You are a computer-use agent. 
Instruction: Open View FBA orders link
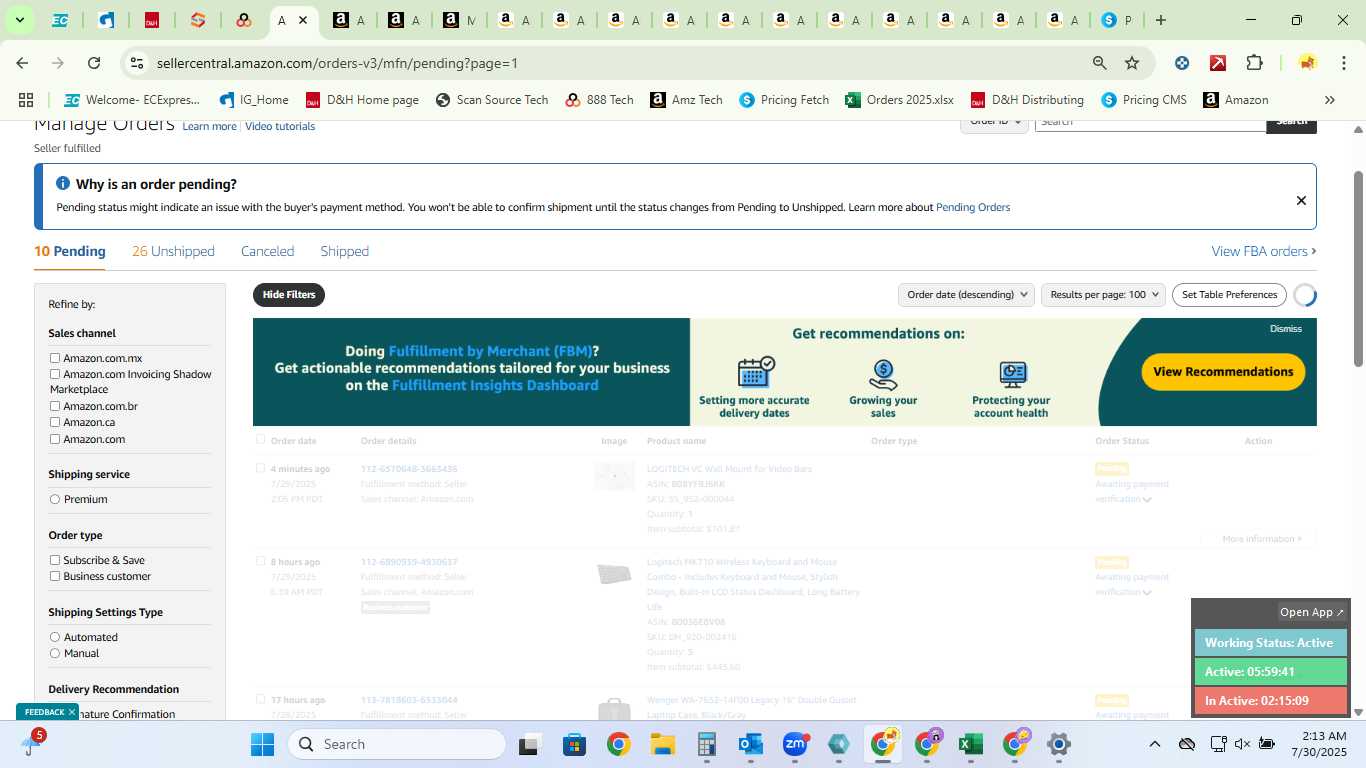(1264, 251)
